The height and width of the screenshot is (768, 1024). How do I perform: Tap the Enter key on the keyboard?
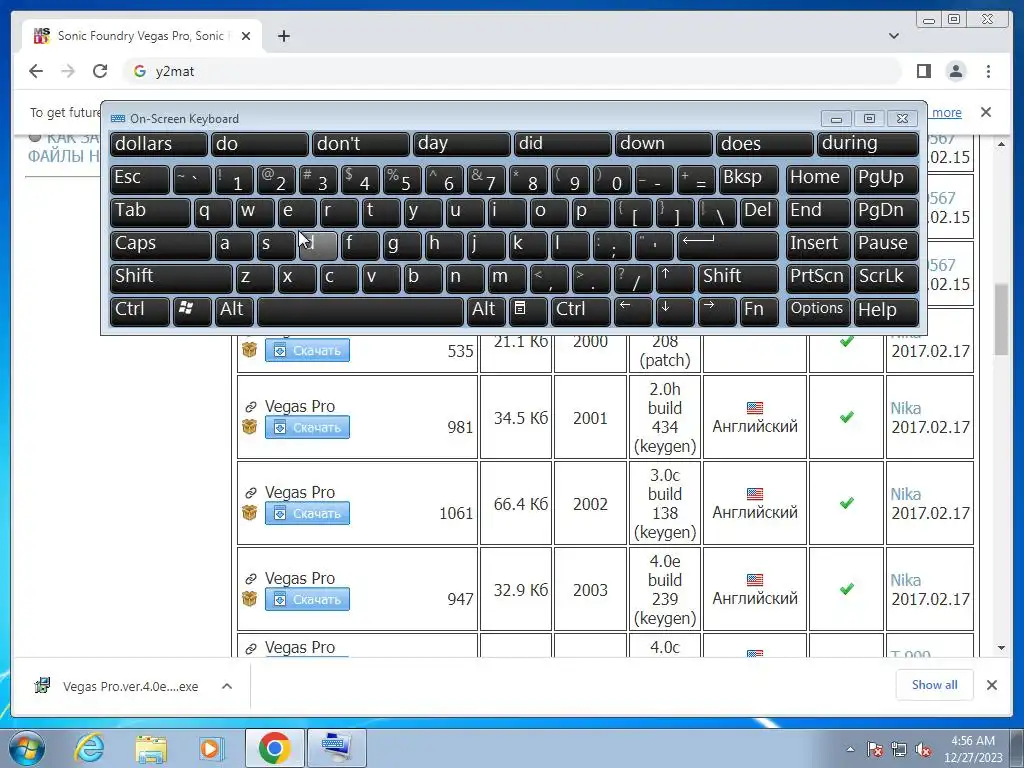(728, 245)
